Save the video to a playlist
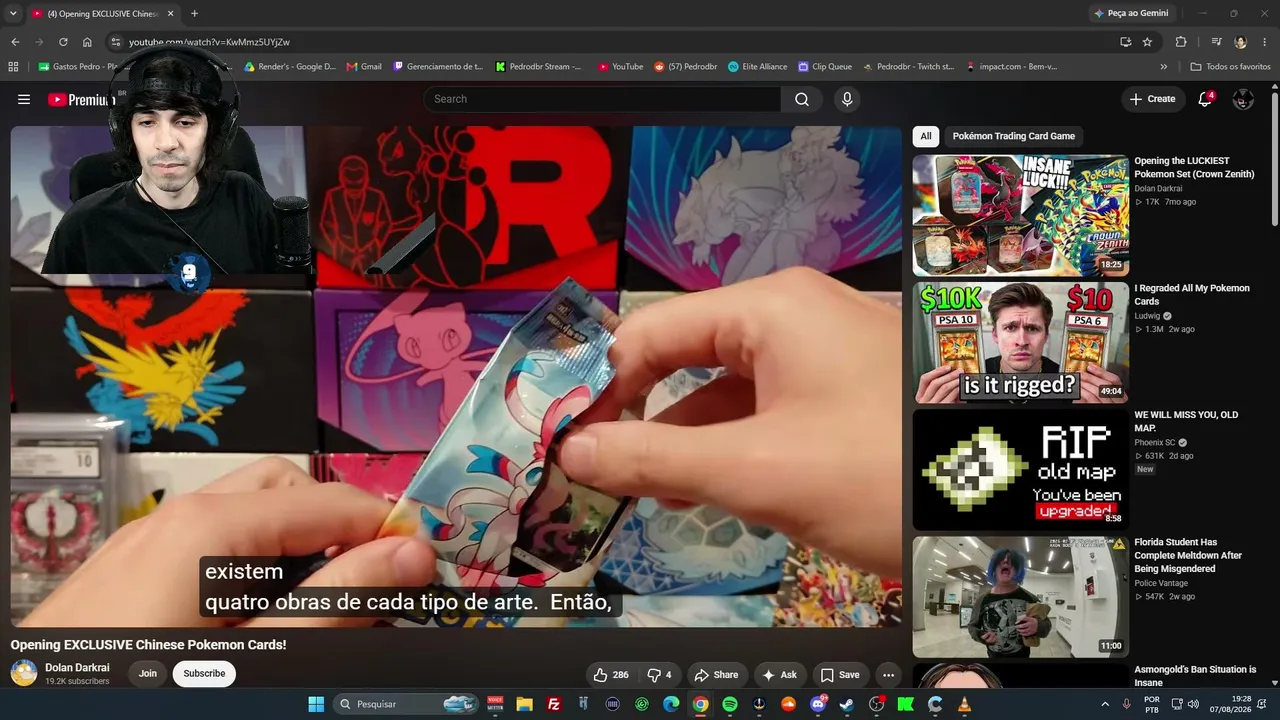The width and height of the screenshot is (1280, 720). [x=840, y=675]
